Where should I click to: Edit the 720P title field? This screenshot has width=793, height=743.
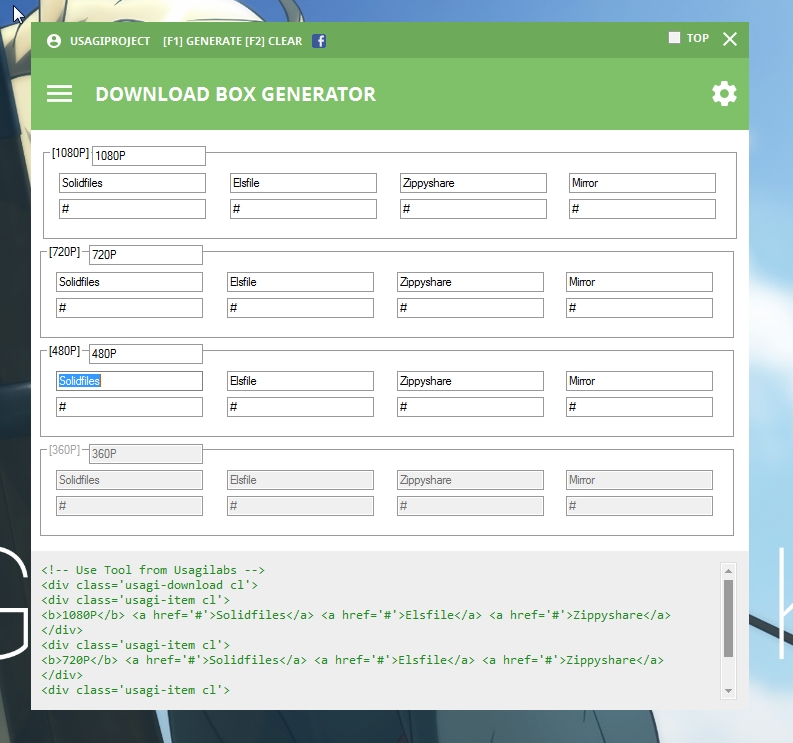click(x=146, y=255)
